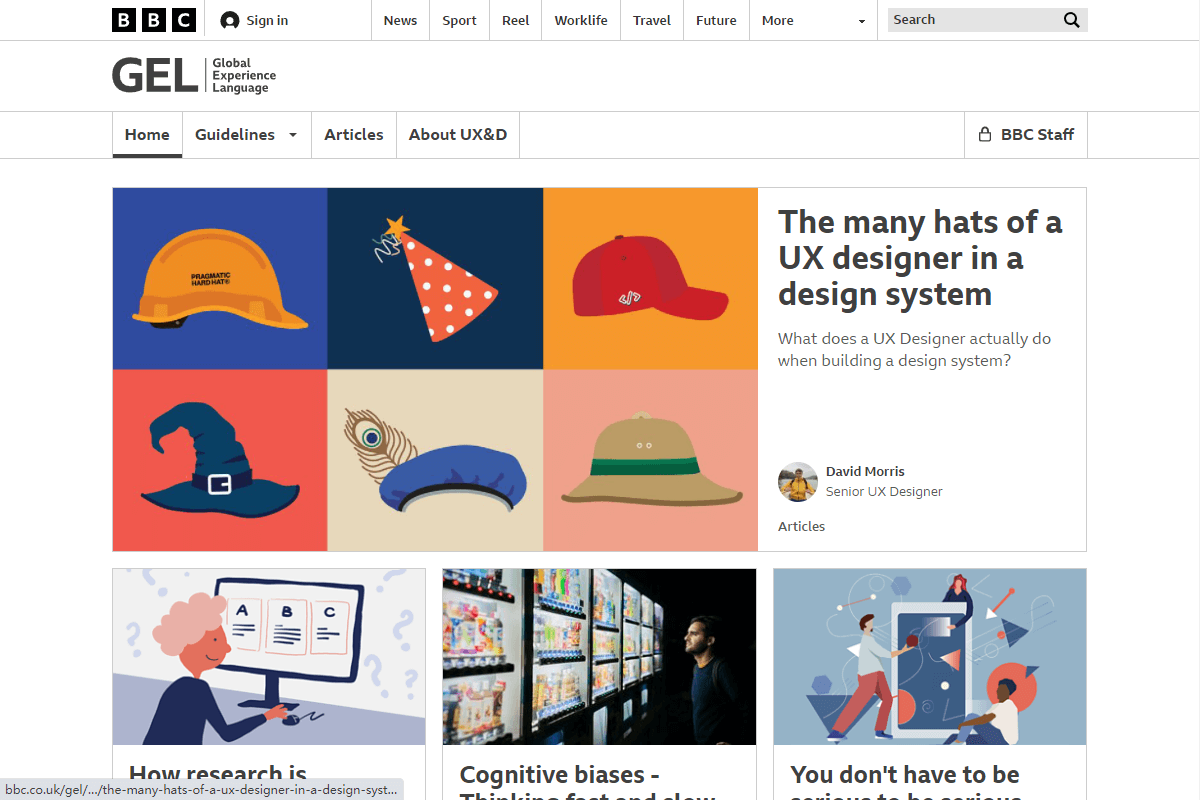Screen dimensions: 1200x800
Task: Expand the More menu arrow
Action: [x=862, y=21]
